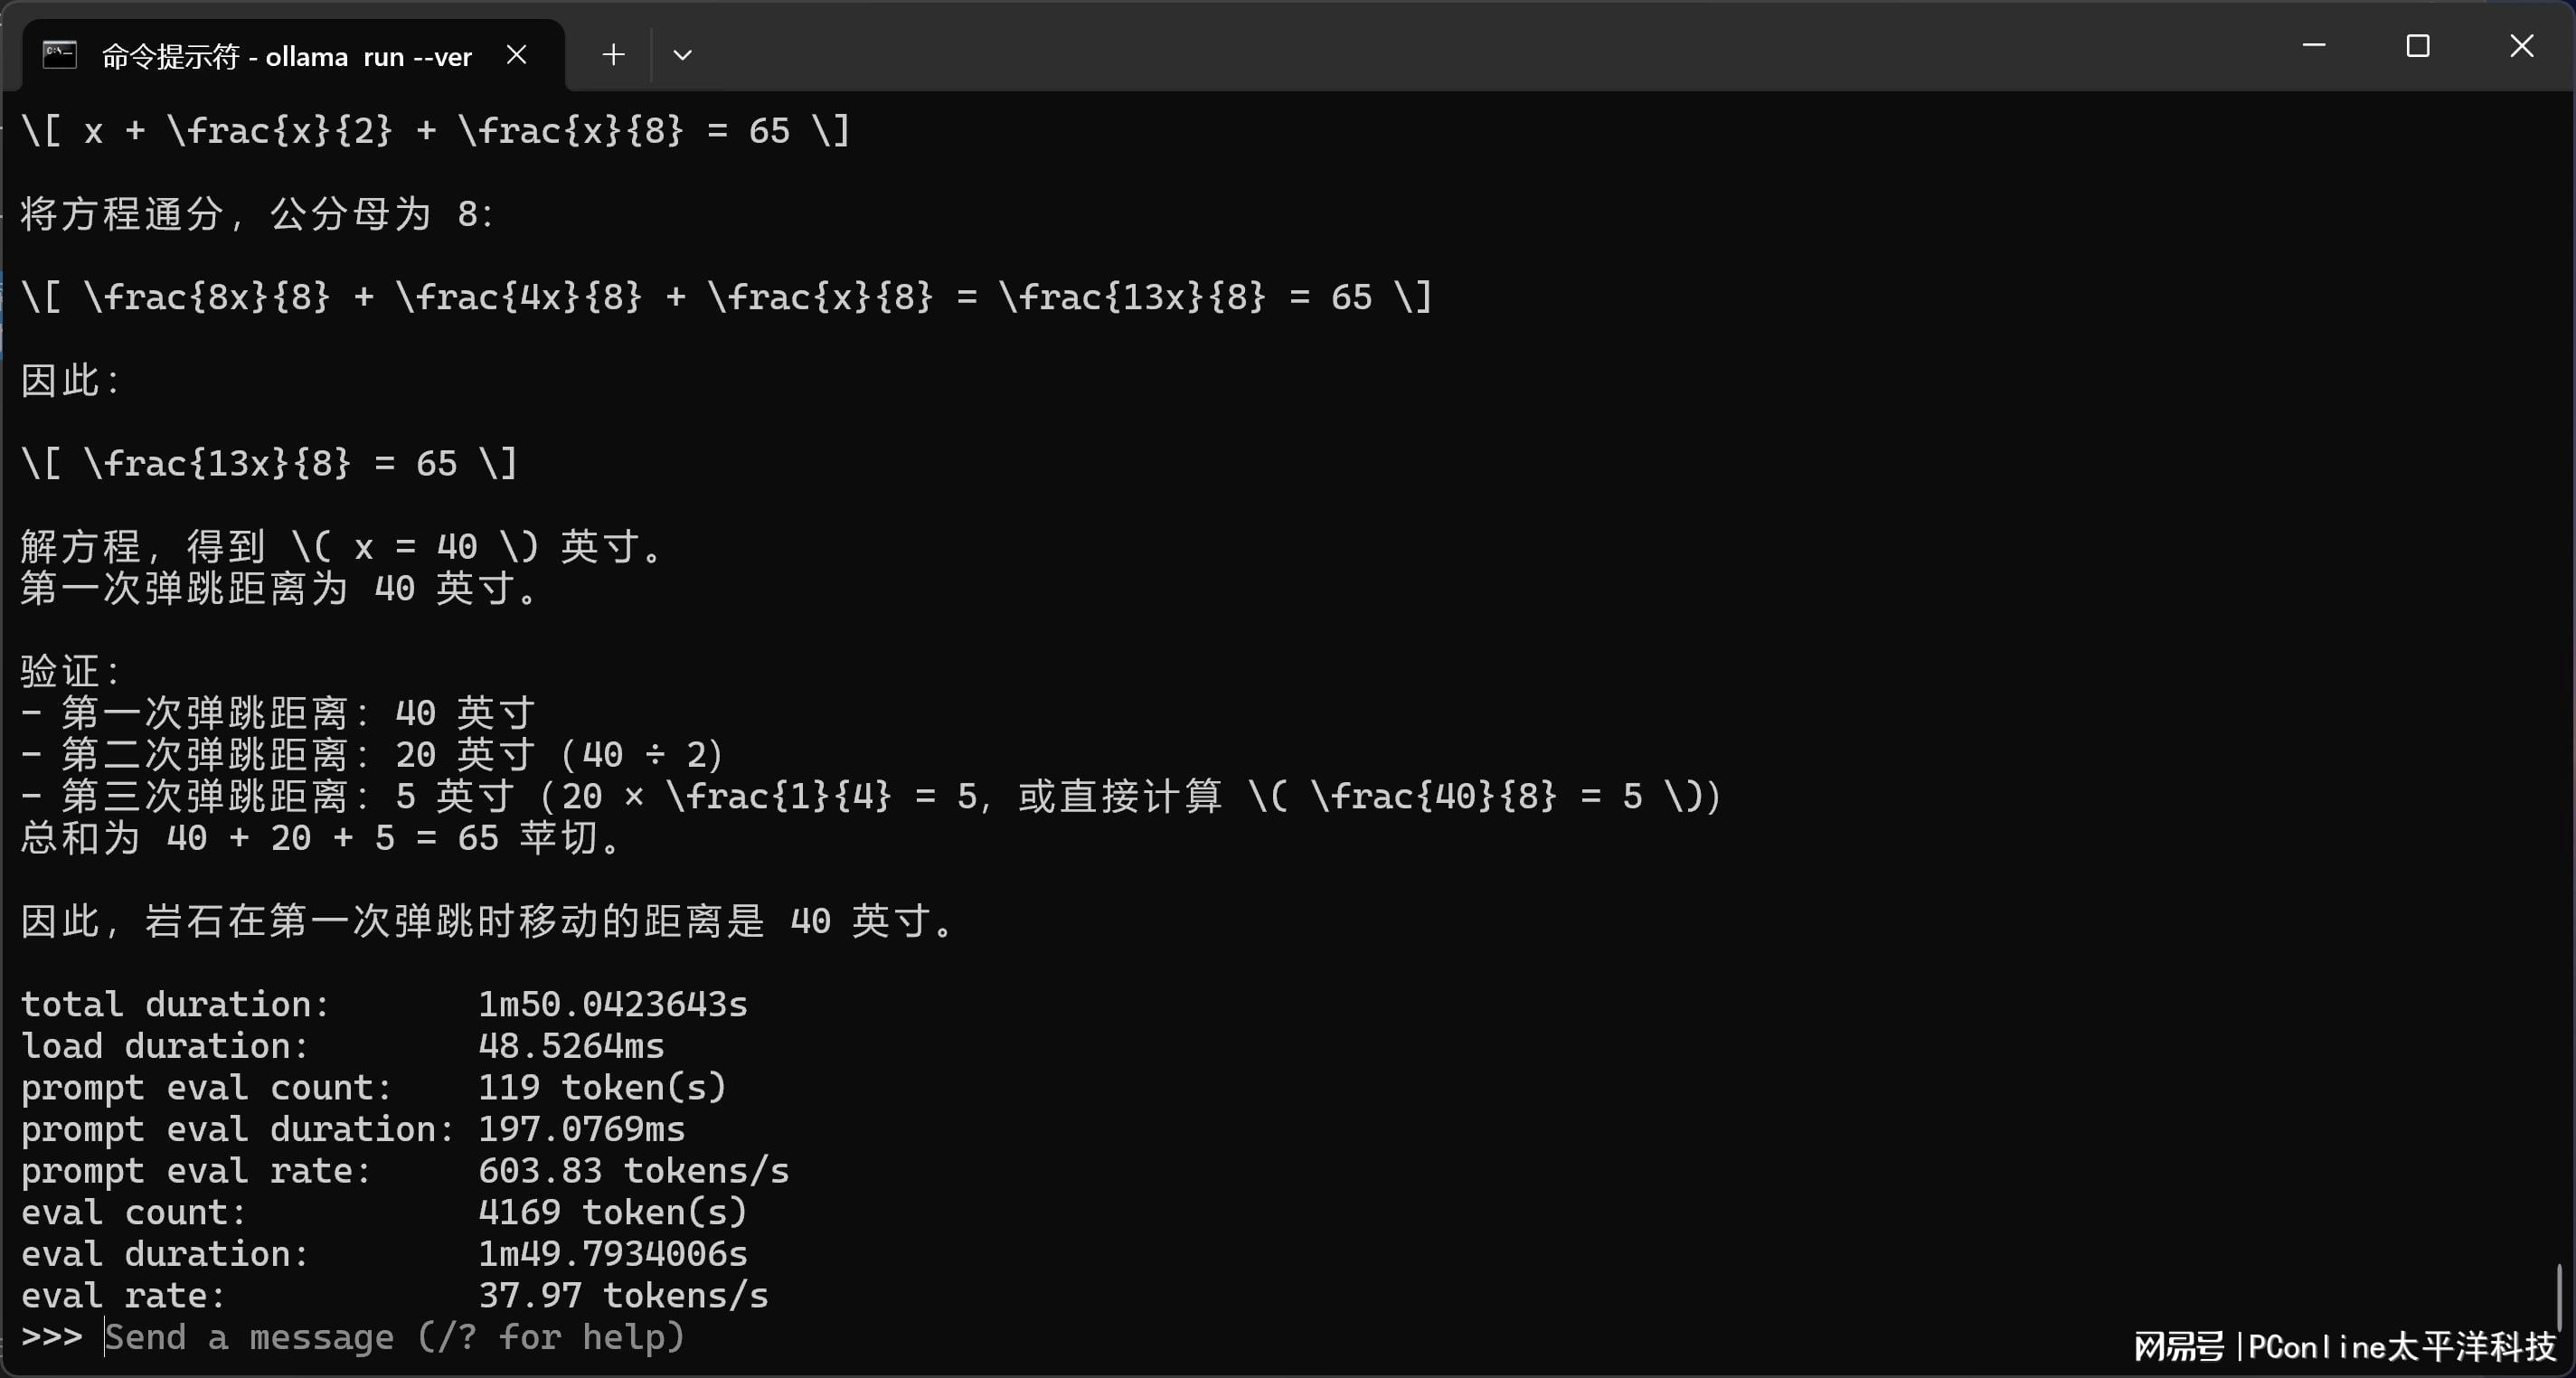Click the 'eval count: 4169 token(s)' line

click(x=383, y=1212)
